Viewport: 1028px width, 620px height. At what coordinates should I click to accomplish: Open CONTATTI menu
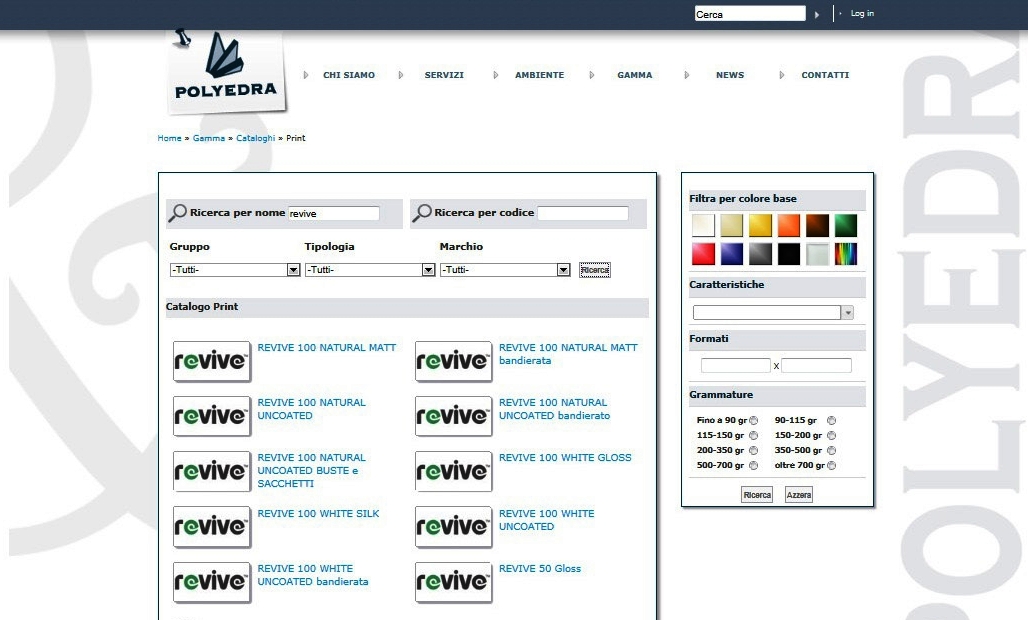[x=825, y=75]
